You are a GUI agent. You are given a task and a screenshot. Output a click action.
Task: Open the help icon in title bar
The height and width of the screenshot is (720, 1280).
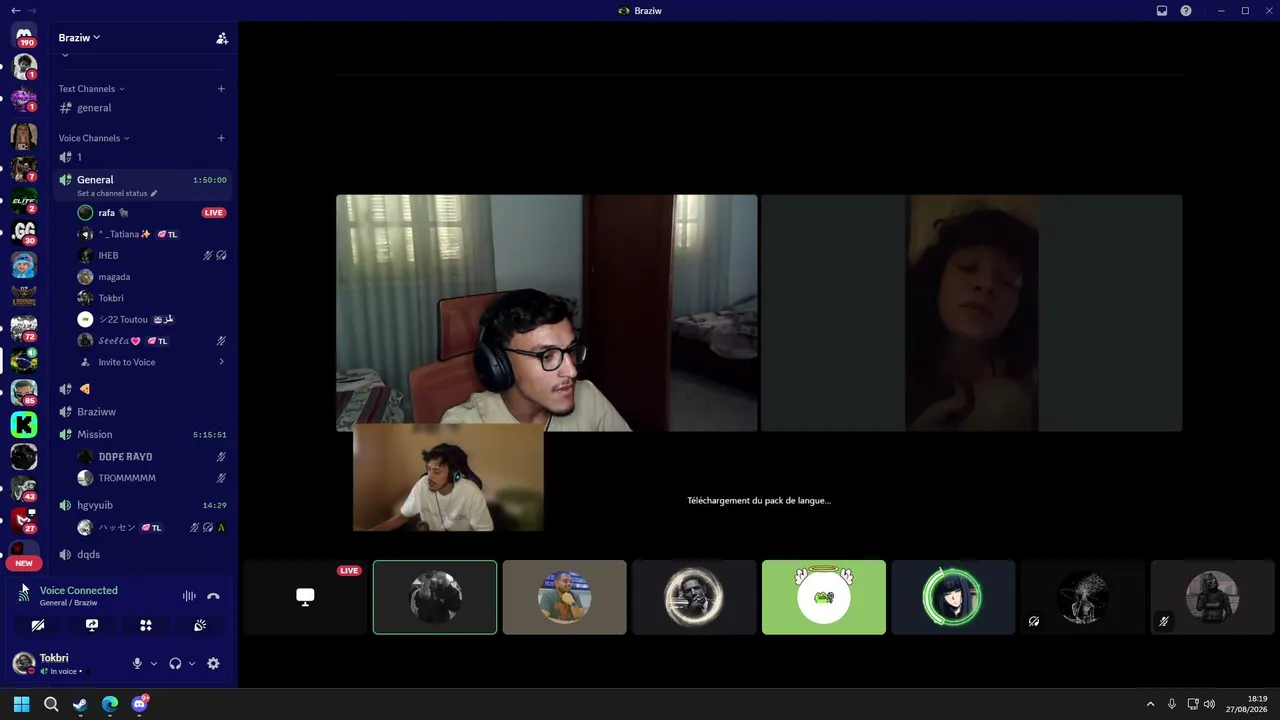click(x=1186, y=11)
